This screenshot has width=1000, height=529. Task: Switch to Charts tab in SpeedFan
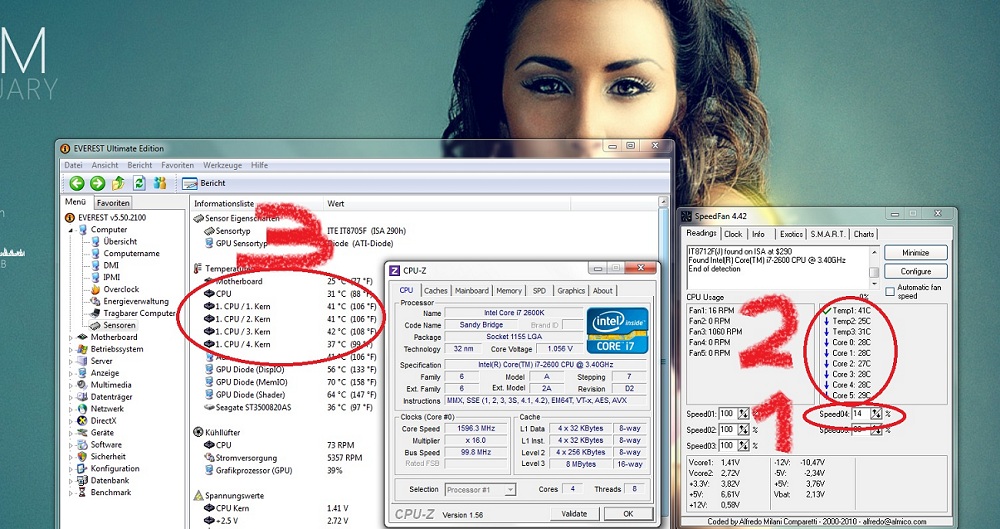pyautogui.click(x=864, y=234)
